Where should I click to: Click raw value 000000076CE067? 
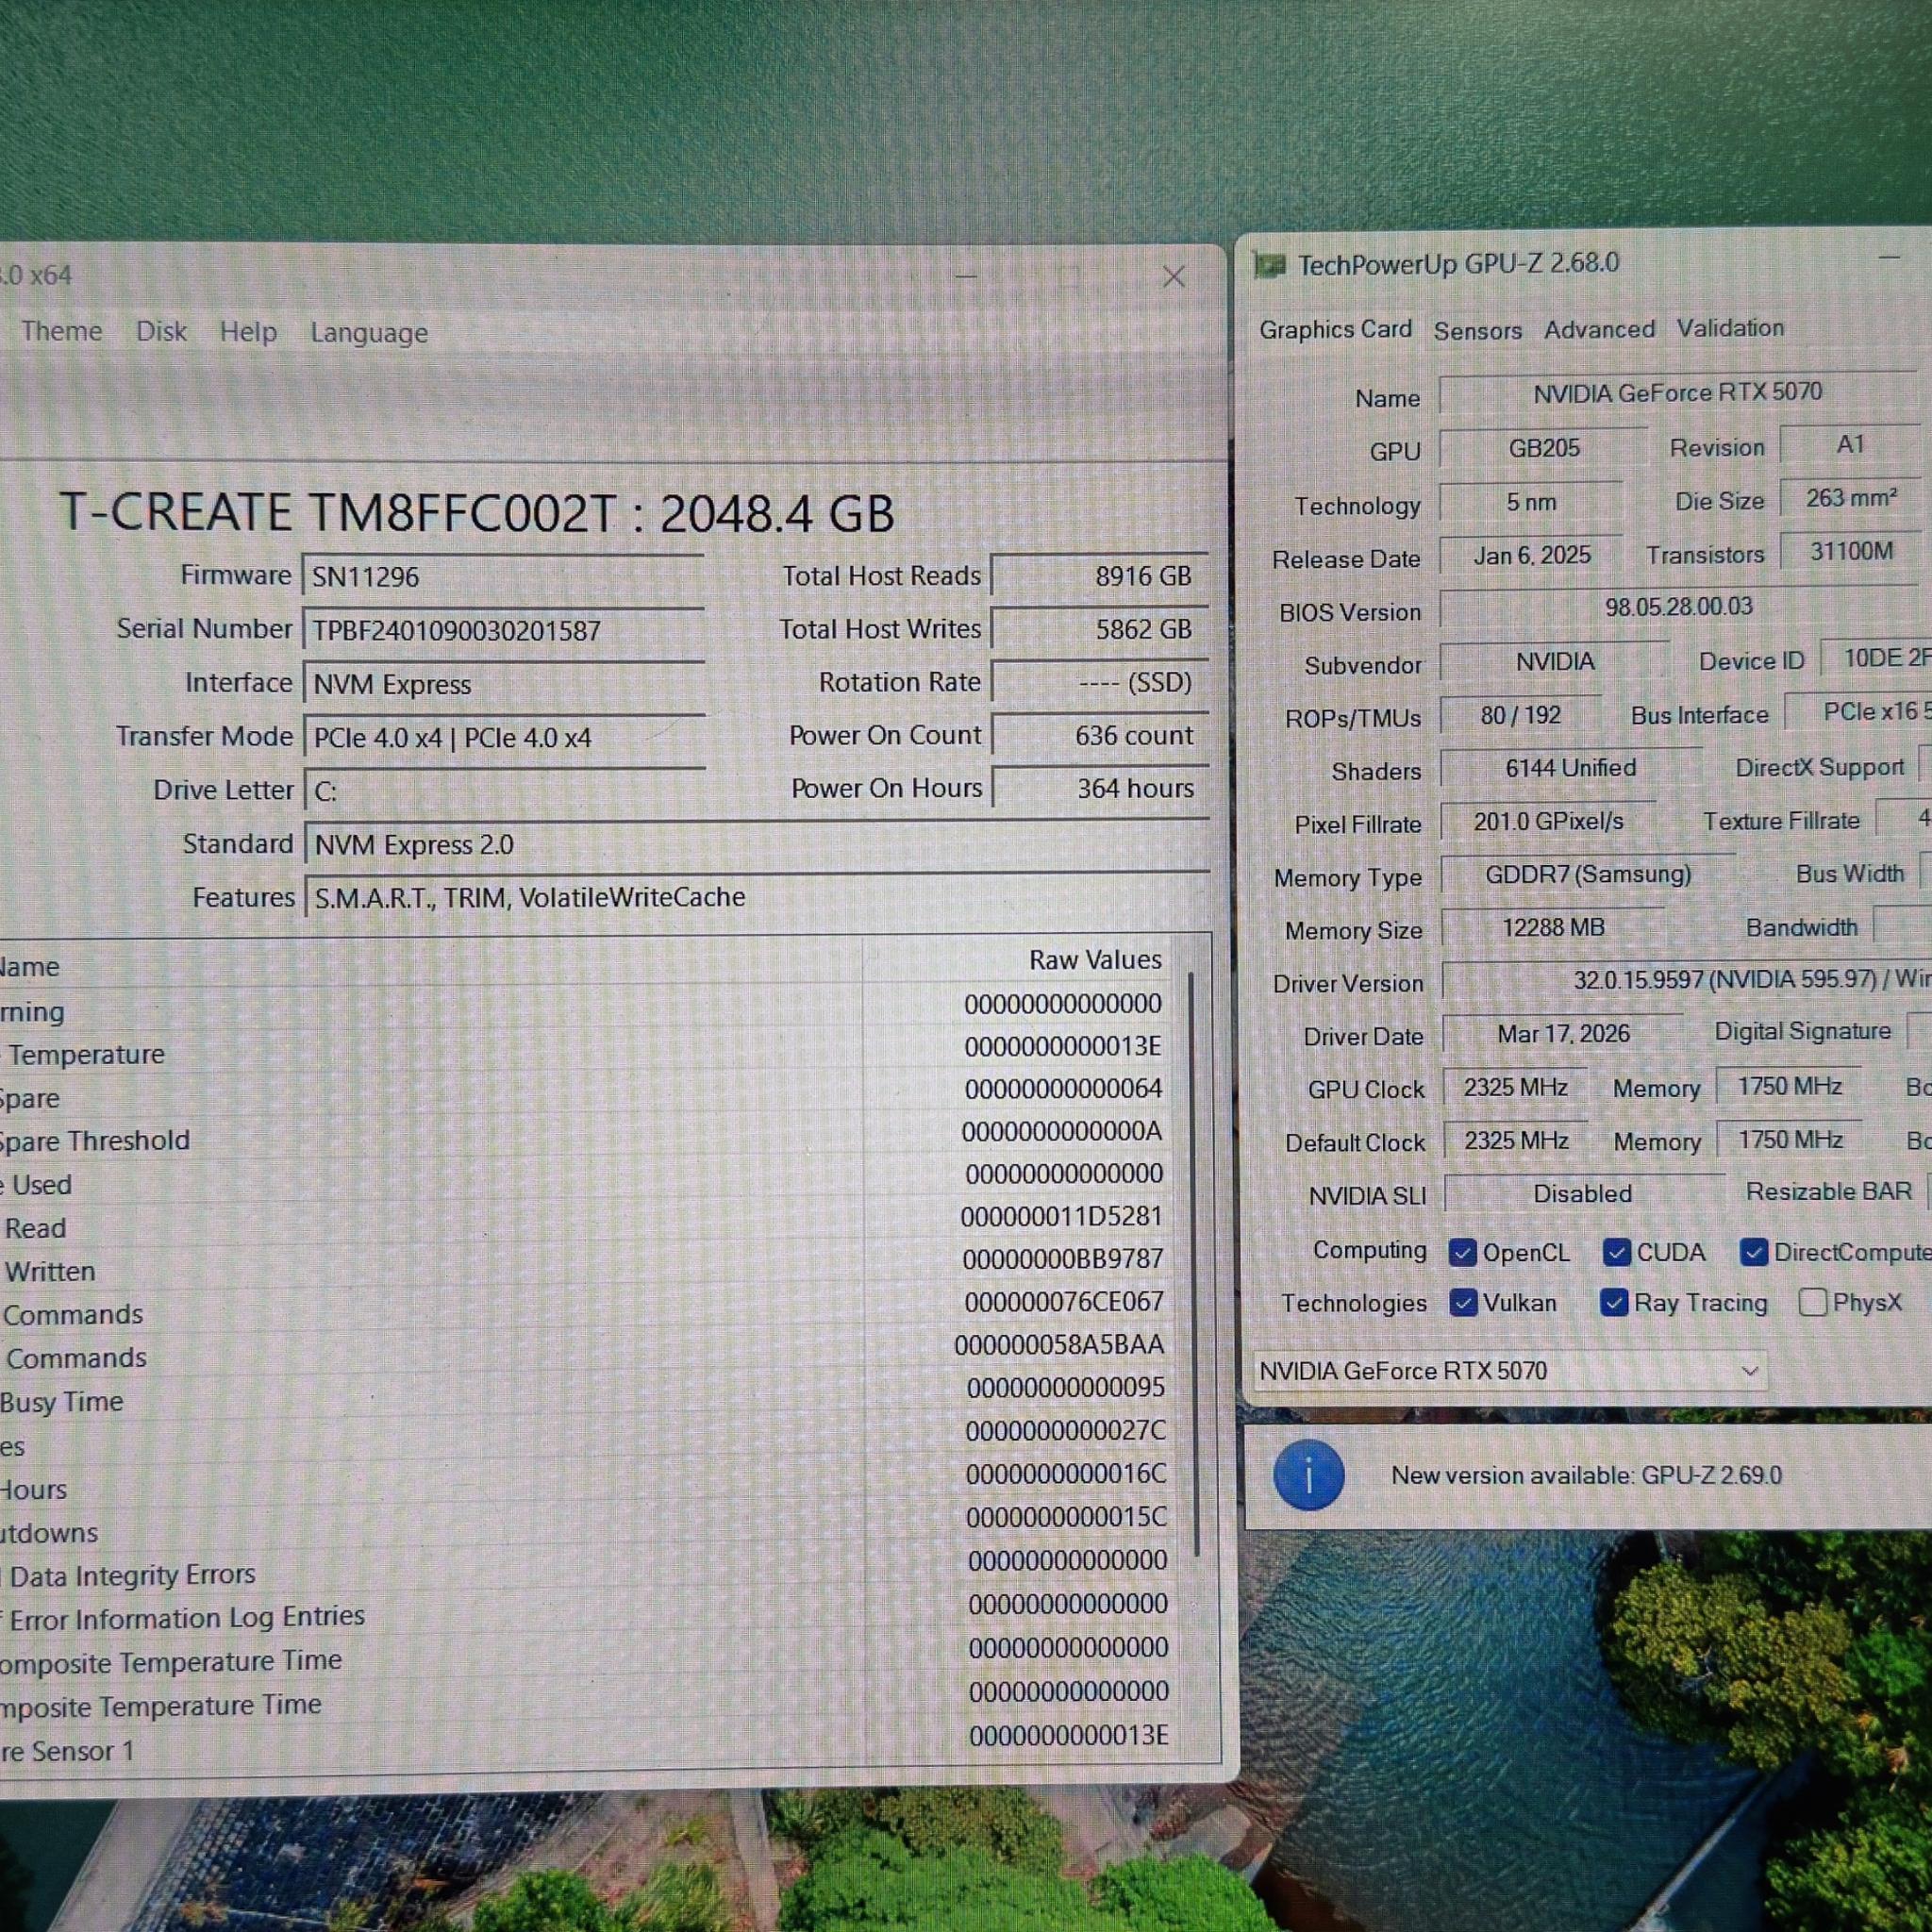pos(1064,1302)
